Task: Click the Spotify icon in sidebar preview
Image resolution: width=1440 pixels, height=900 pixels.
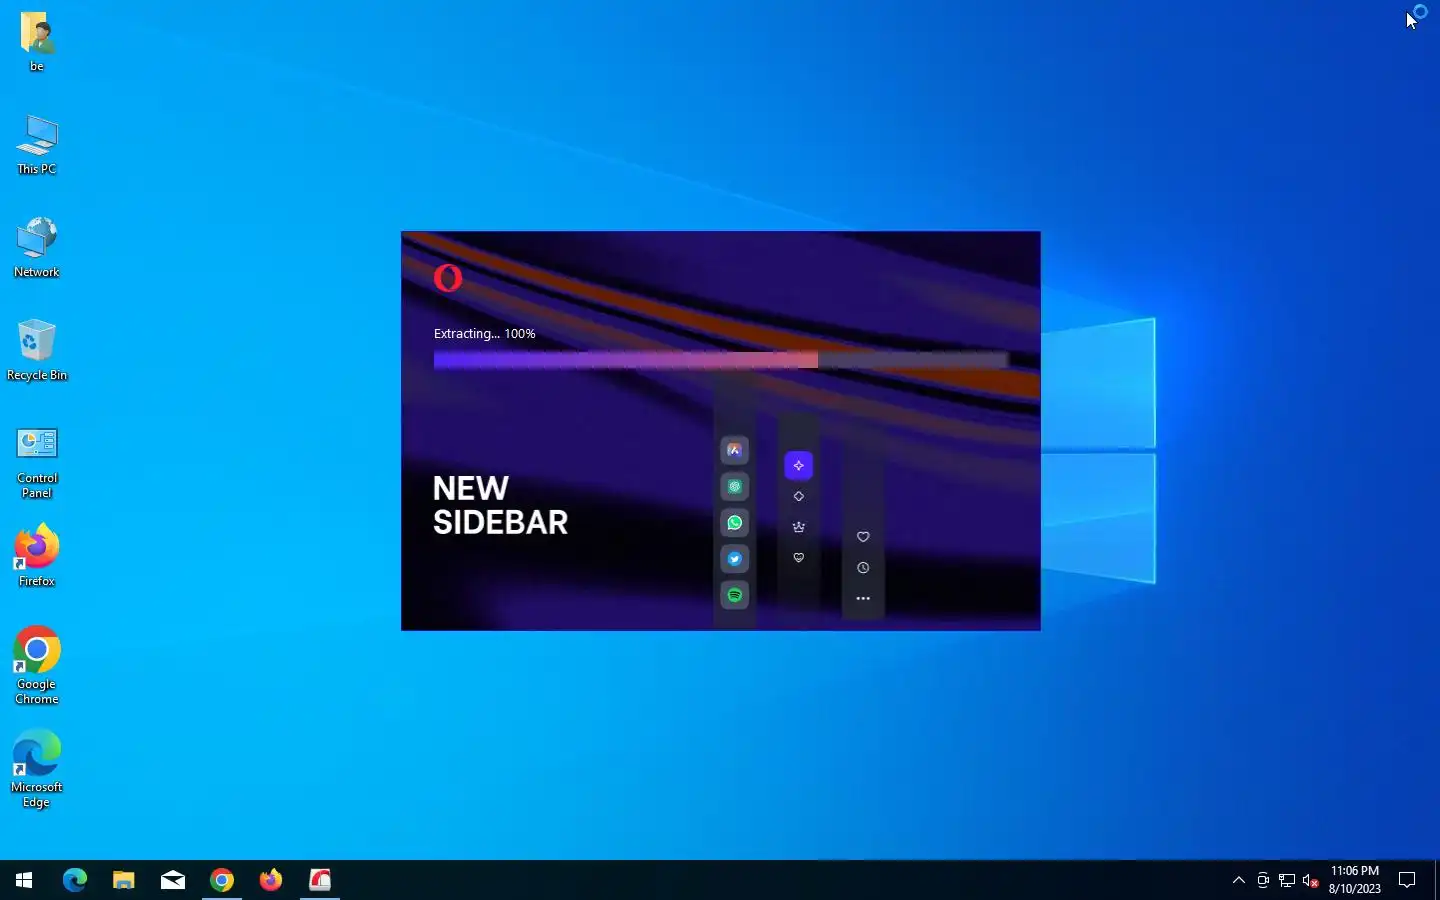Action: [735, 595]
